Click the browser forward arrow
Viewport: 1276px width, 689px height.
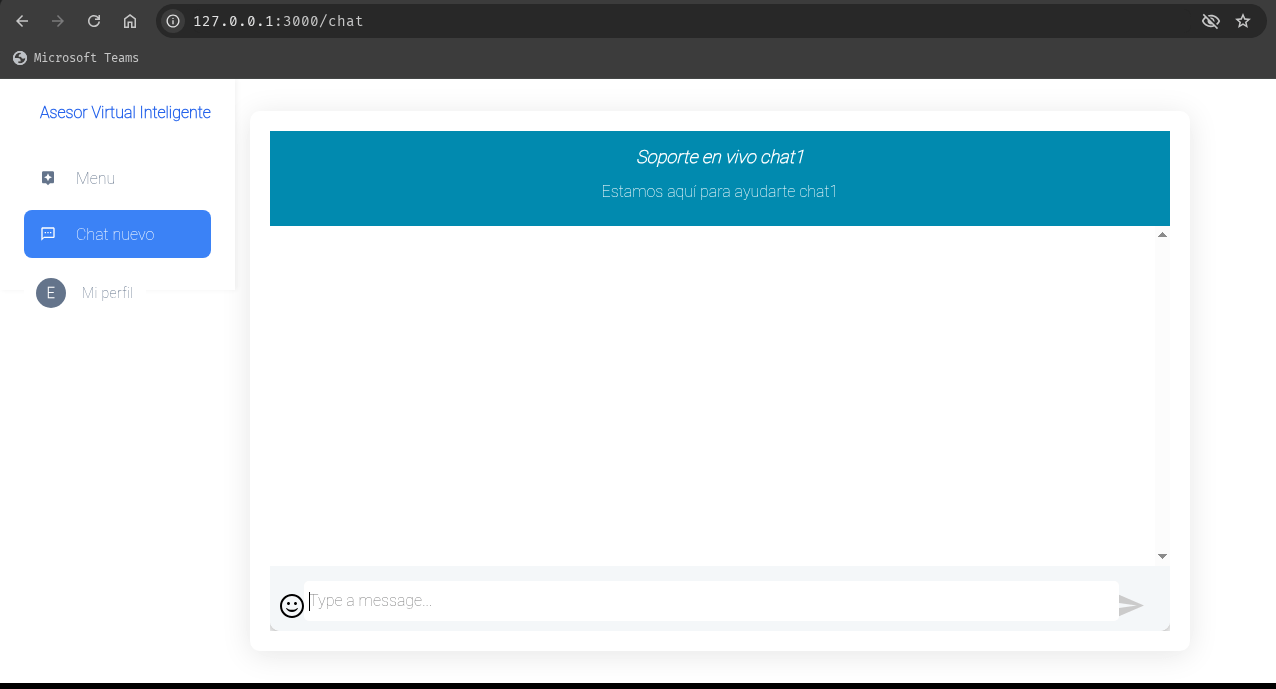click(58, 21)
